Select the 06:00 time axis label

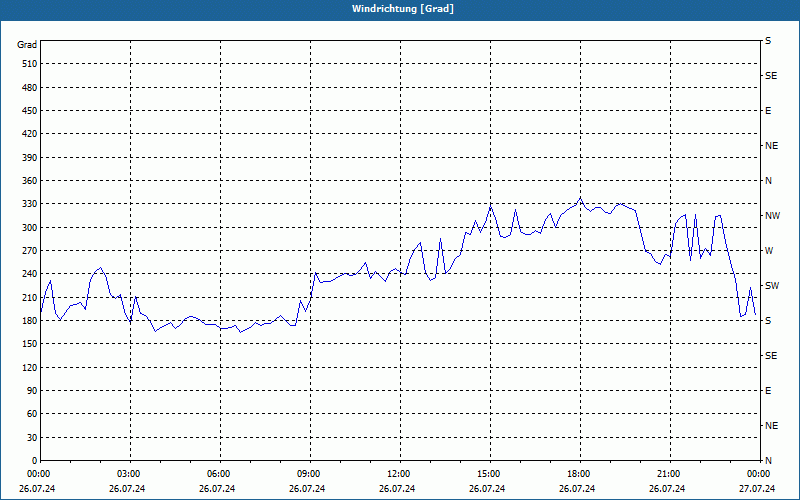[x=220, y=474]
